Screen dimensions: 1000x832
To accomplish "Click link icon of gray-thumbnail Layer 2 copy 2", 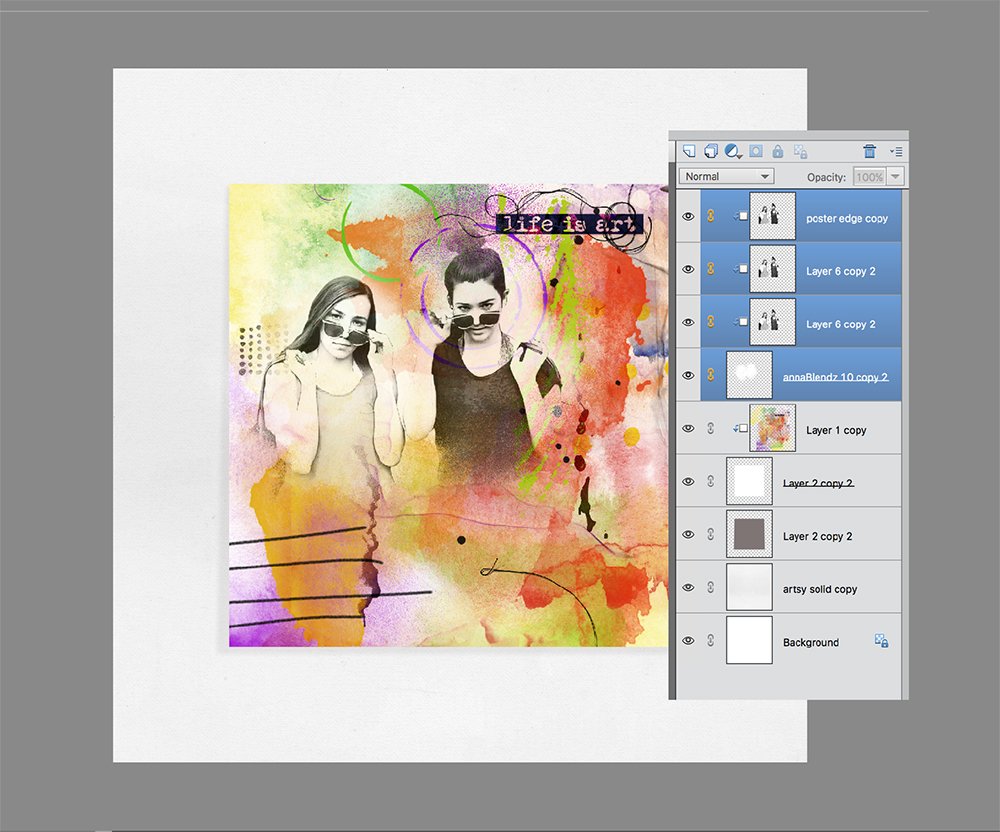I will [710, 534].
